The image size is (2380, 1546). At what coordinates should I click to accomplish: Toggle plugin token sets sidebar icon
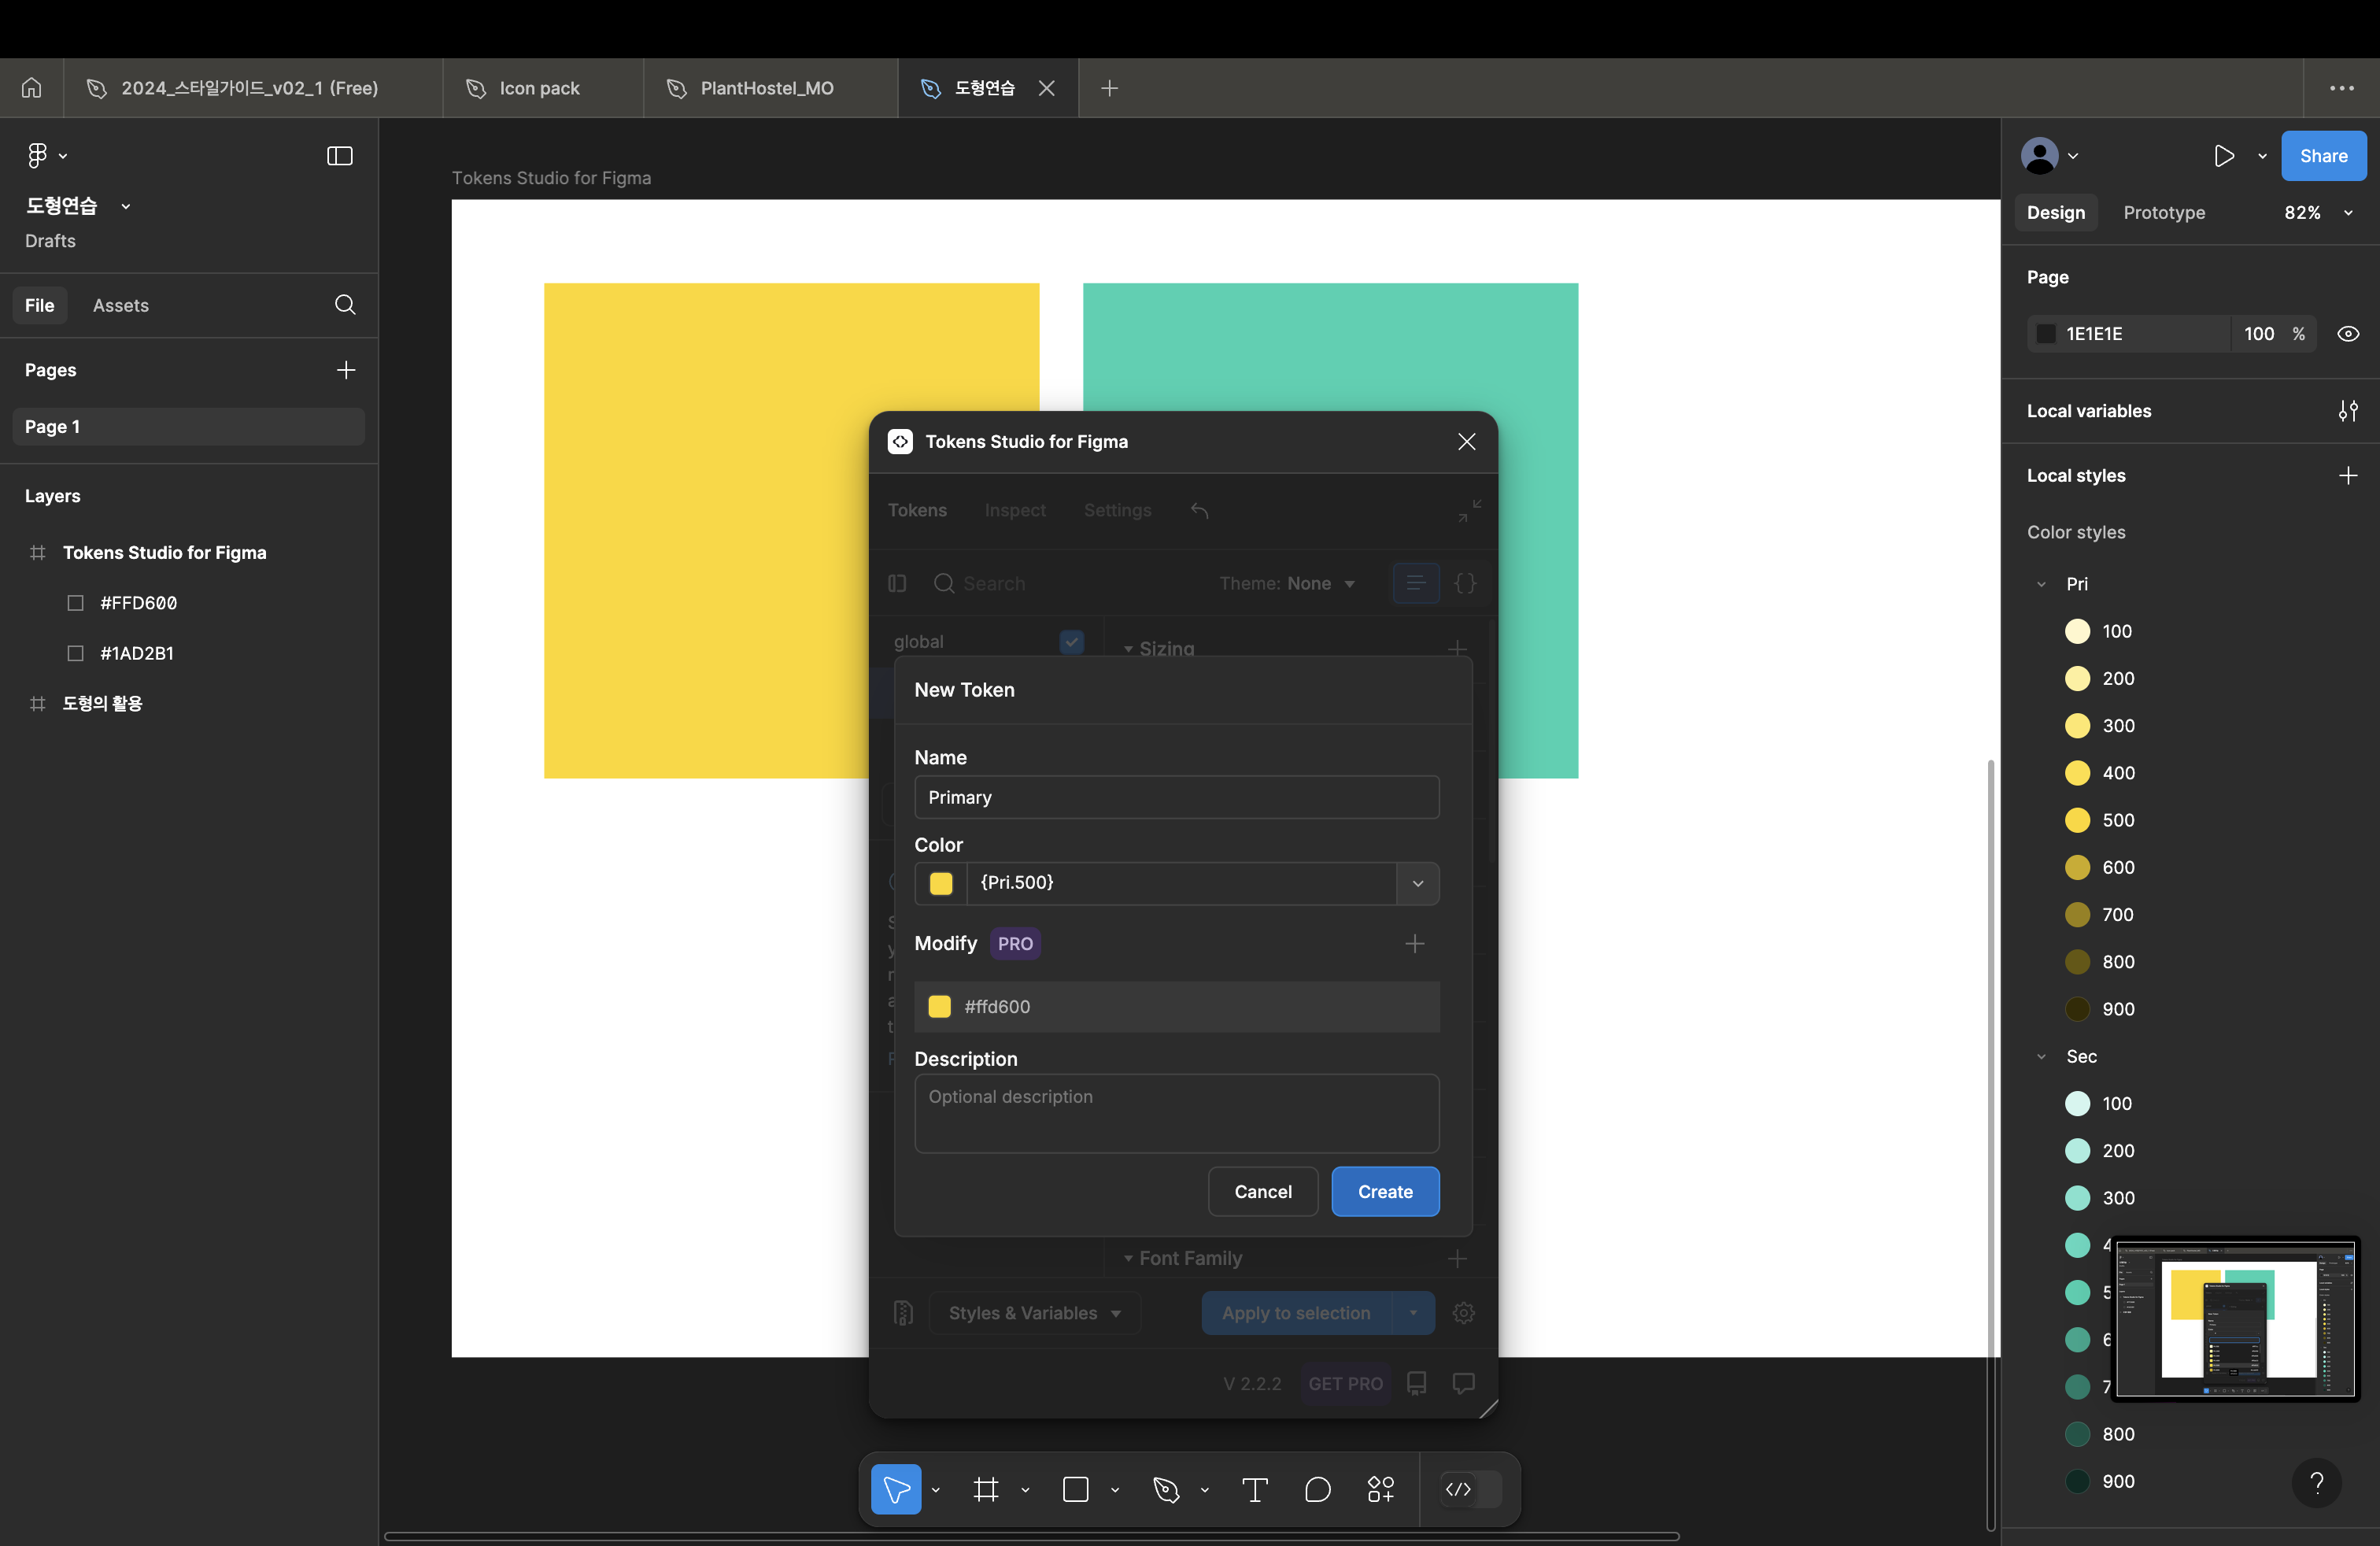point(897,583)
